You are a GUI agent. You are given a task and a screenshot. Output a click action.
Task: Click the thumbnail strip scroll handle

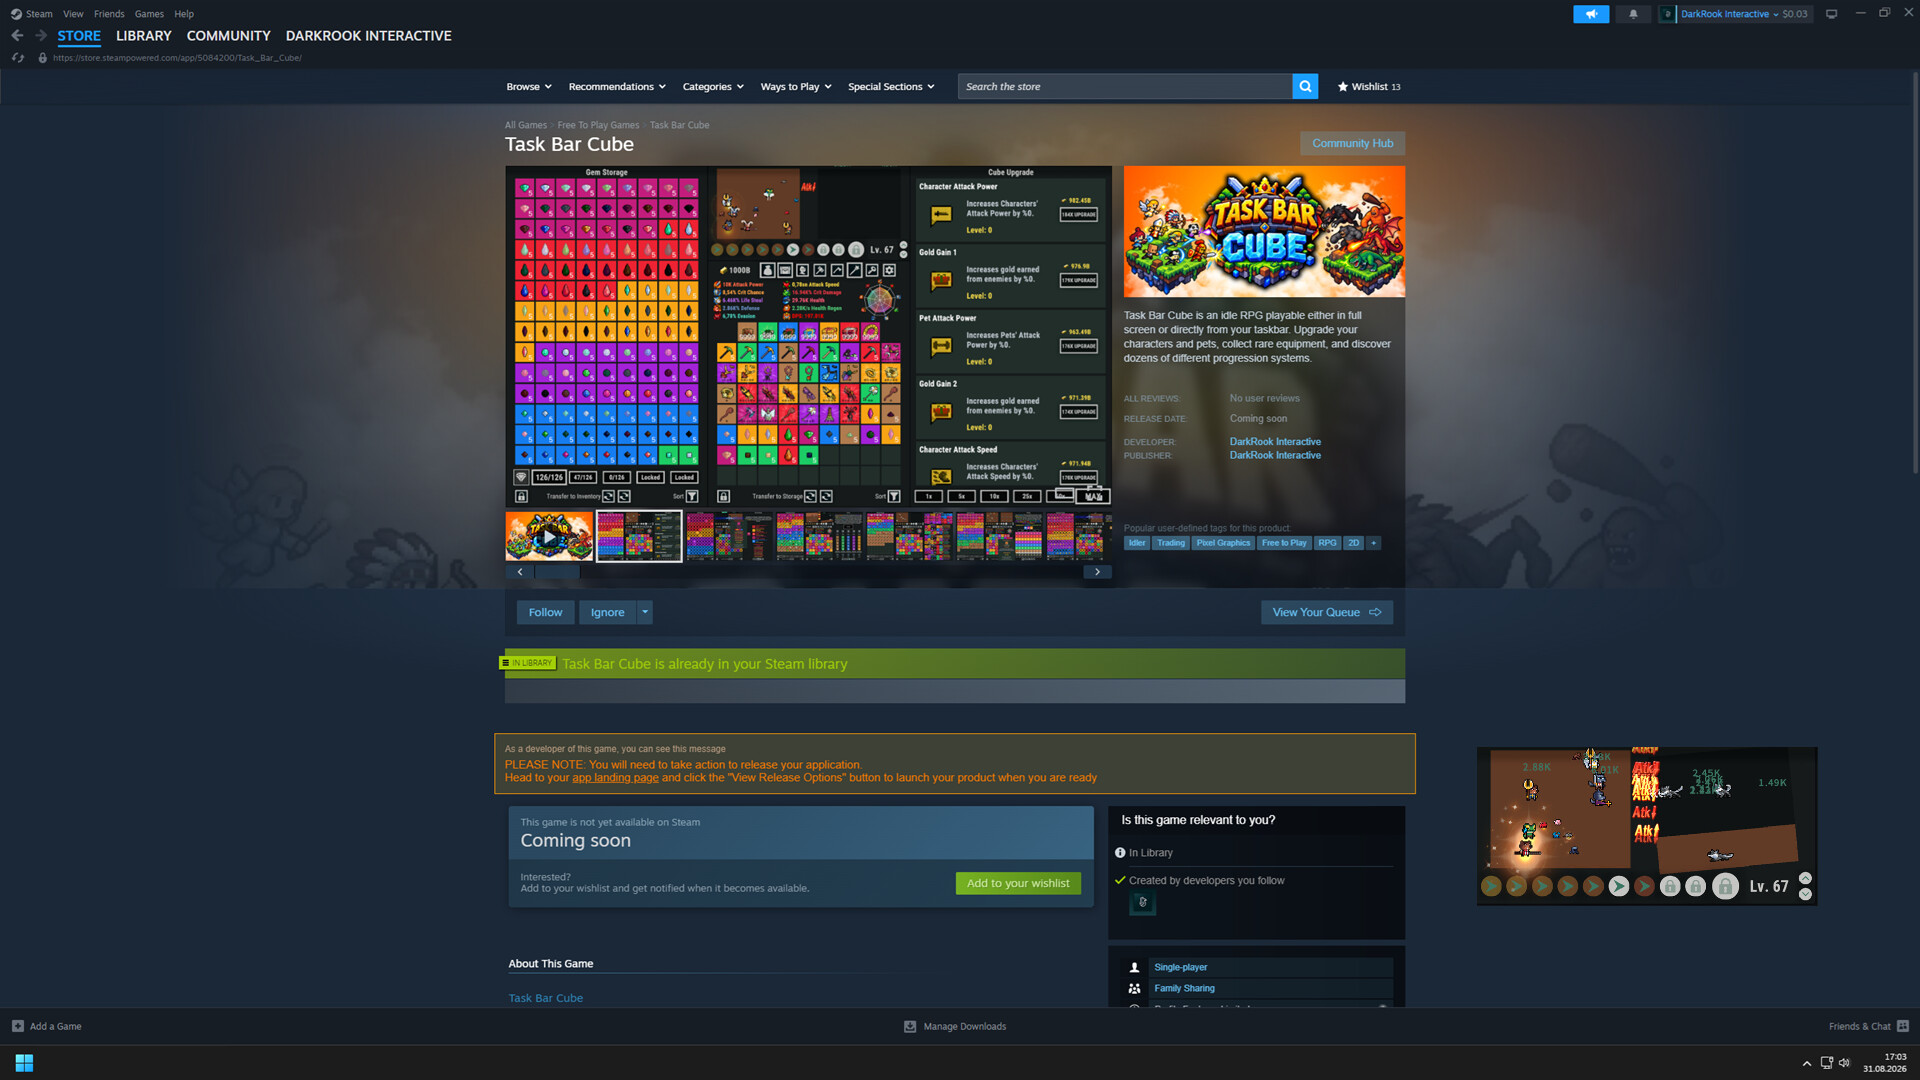click(x=558, y=572)
